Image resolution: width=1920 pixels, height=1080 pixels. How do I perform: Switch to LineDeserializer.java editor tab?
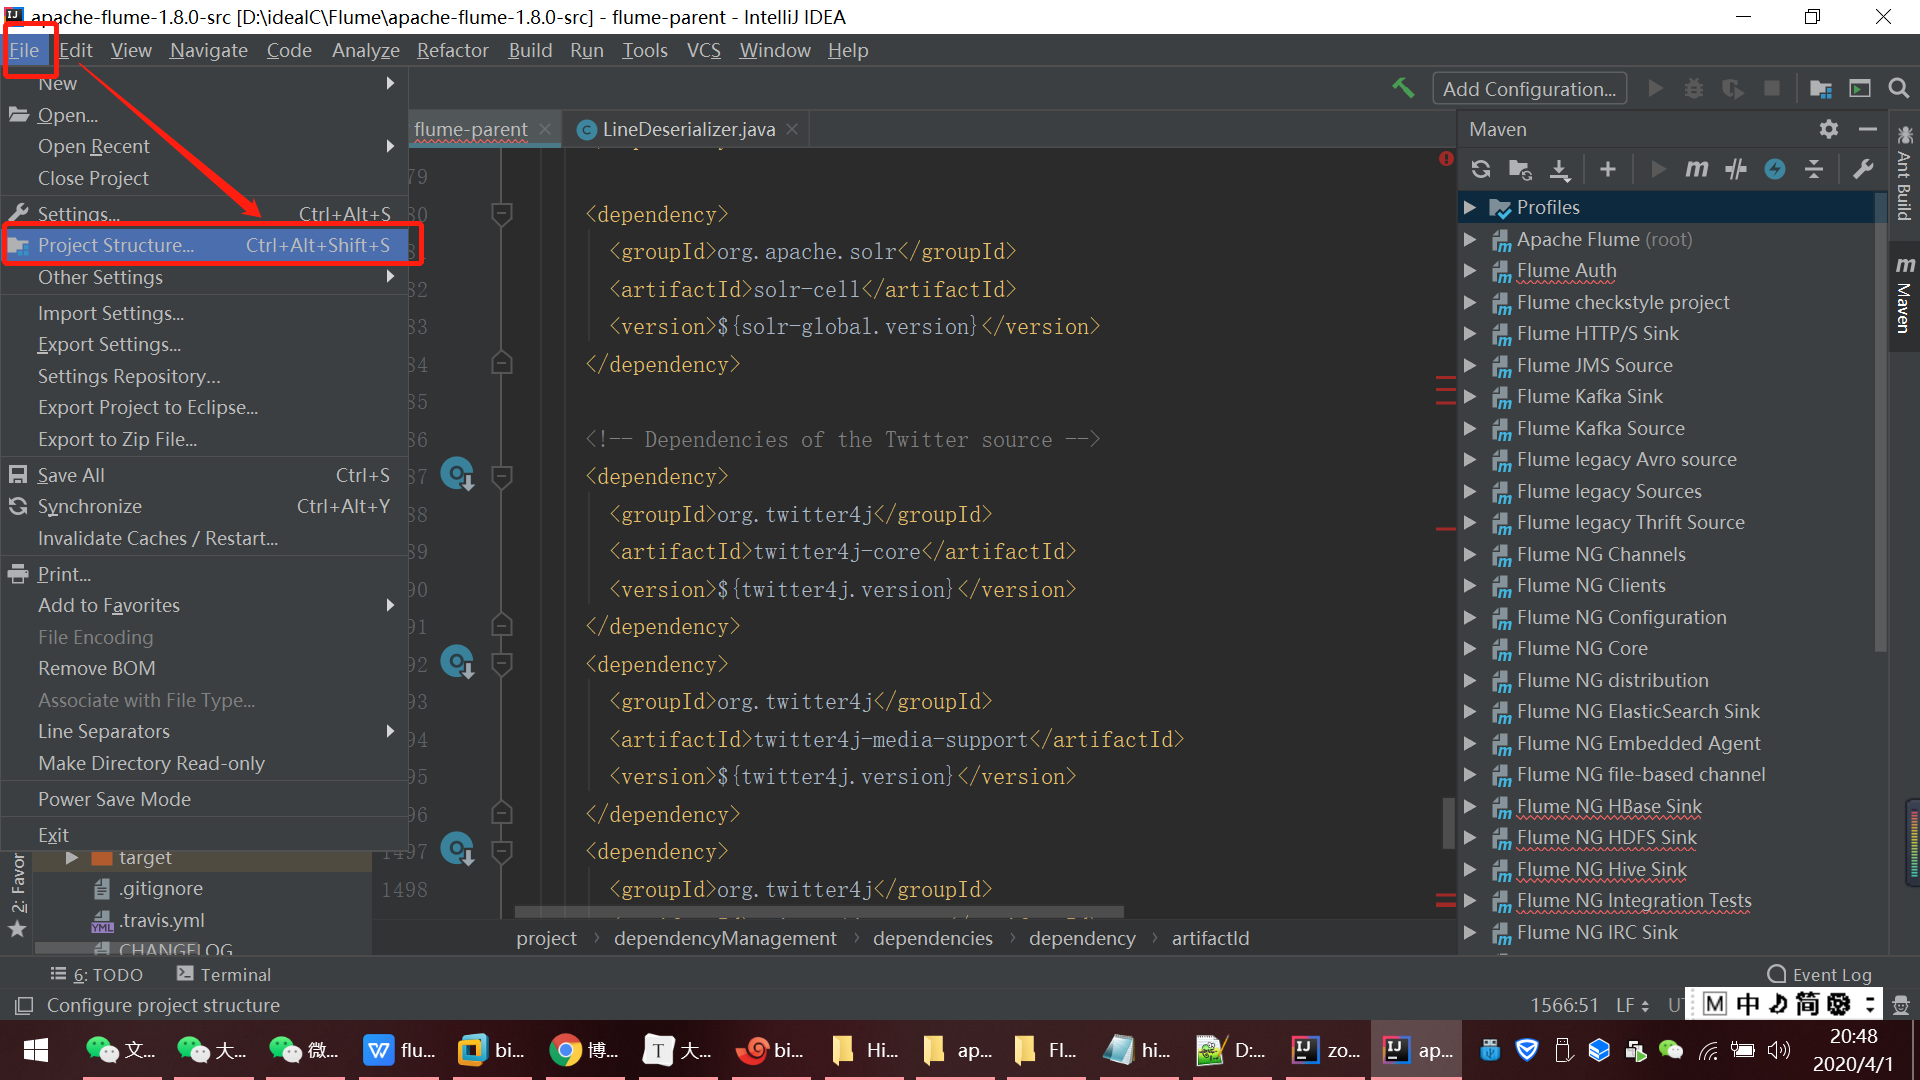pos(688,129)
